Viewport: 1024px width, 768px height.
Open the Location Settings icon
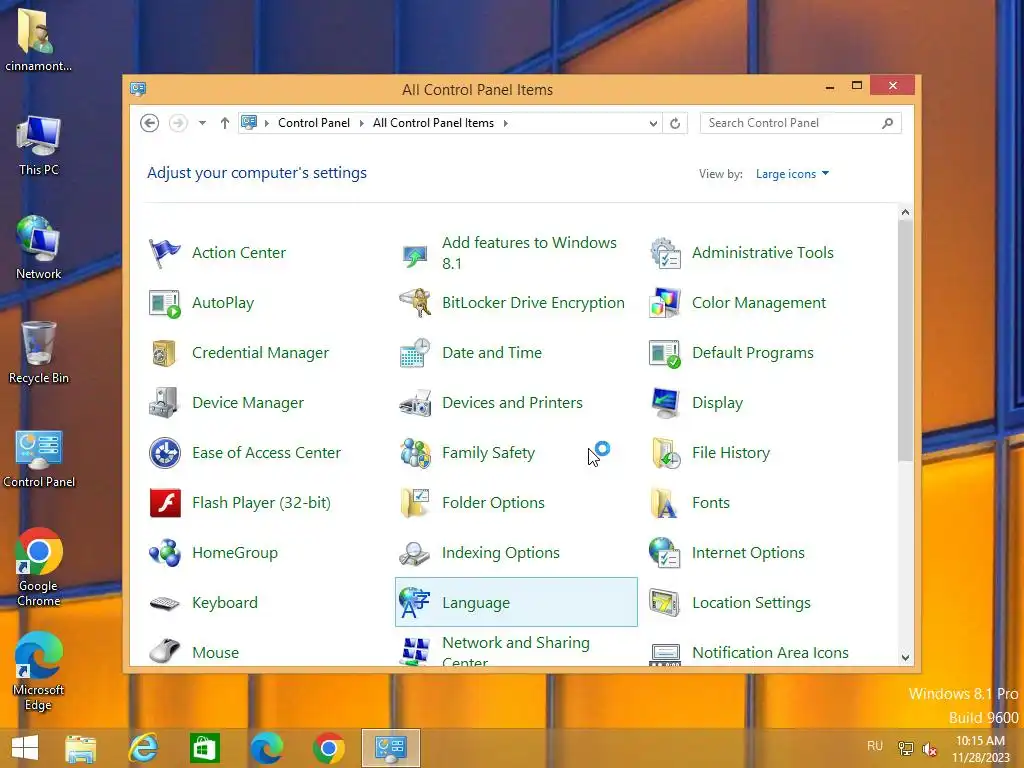pyautogui.click(x=665, y=603)
